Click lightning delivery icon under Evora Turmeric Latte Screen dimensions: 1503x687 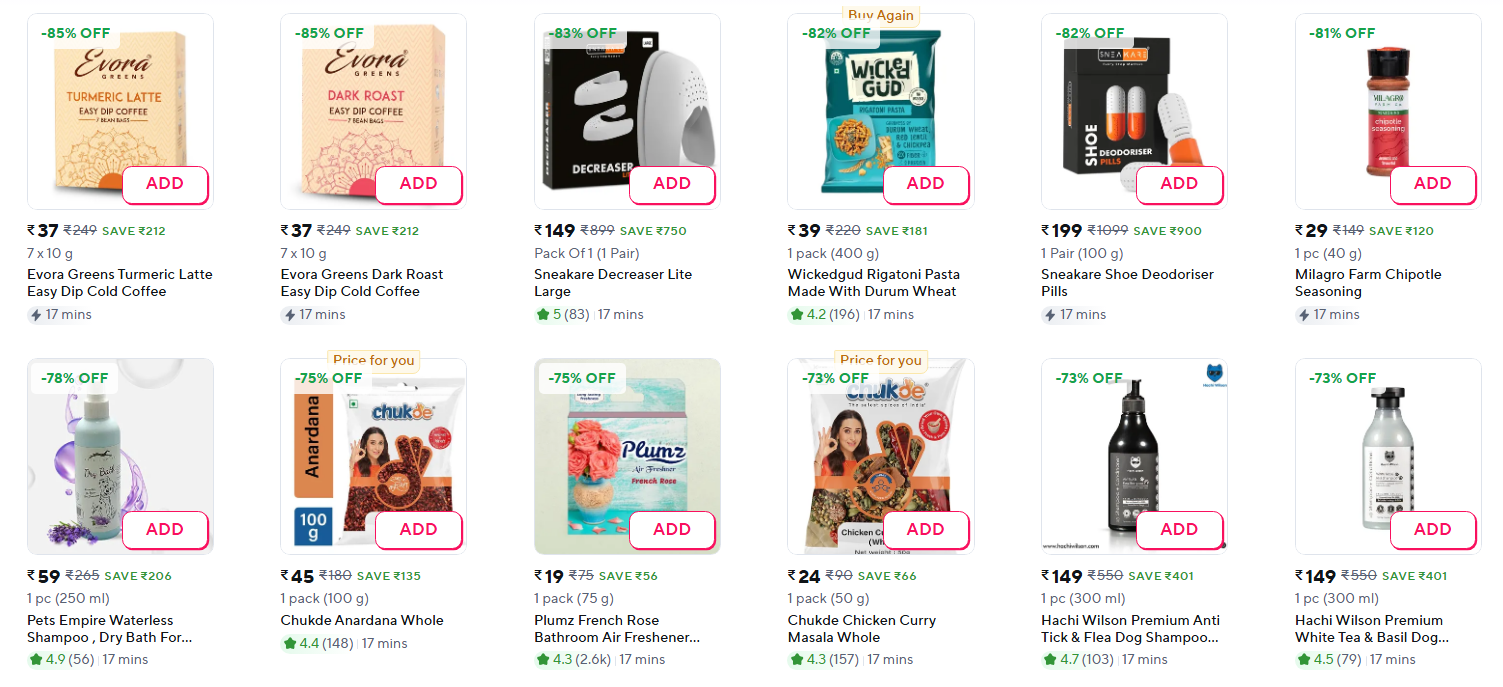point(36,315)
